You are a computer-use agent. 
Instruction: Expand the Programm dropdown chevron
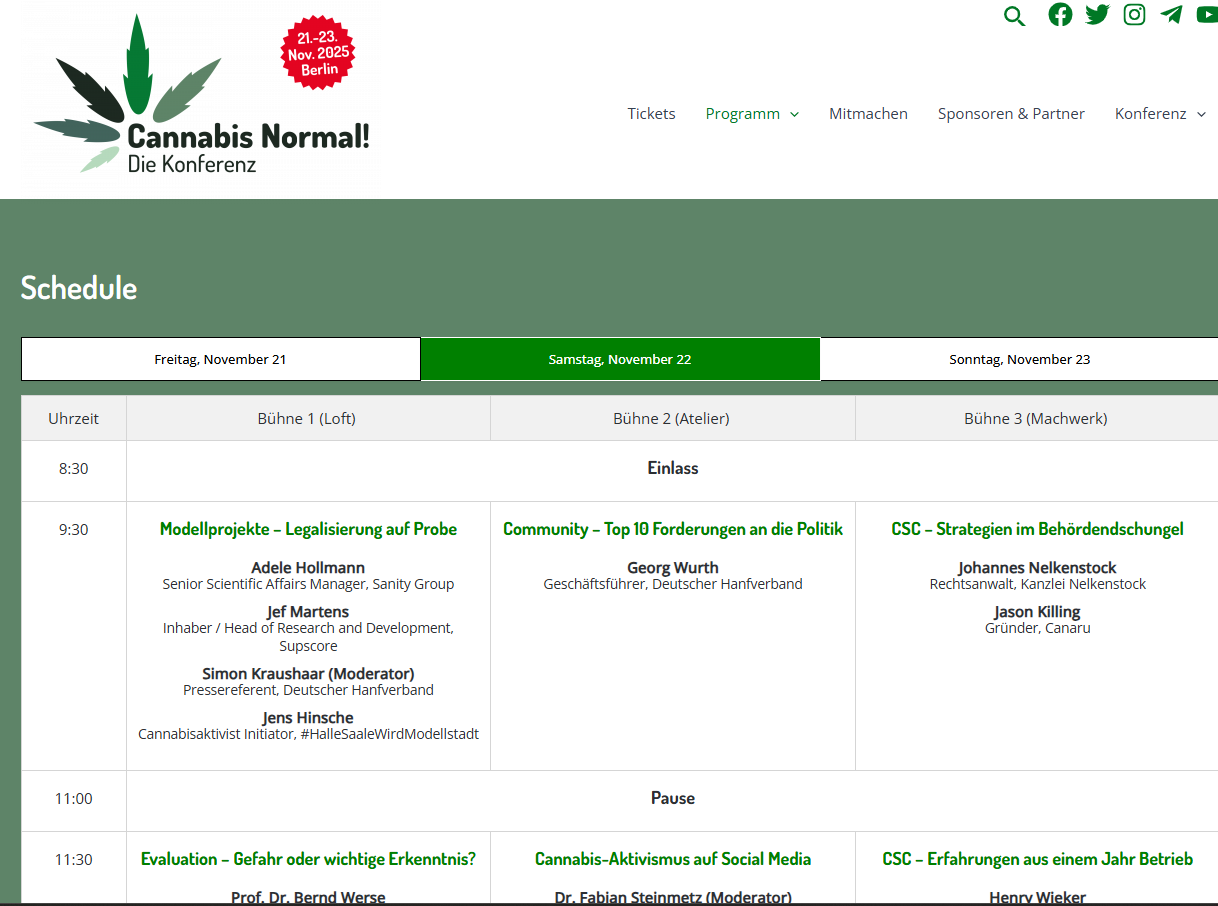794,115
